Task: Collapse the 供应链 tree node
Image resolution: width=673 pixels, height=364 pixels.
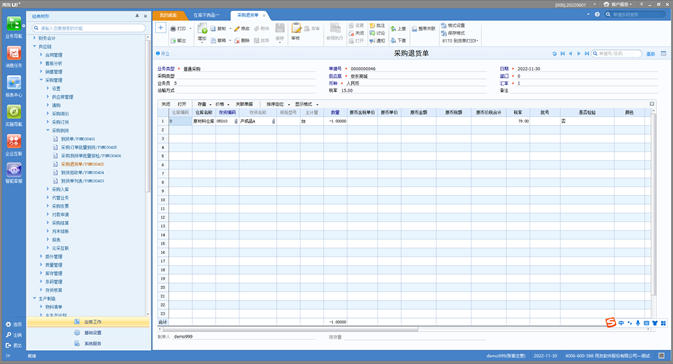Action: click(35, 46)
